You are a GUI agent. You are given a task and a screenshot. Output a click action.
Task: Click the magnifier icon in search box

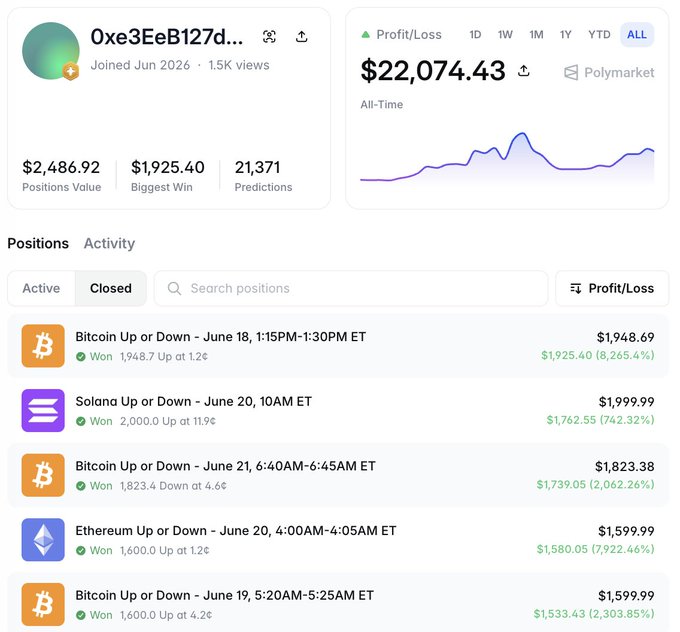(x=174, y=288)
